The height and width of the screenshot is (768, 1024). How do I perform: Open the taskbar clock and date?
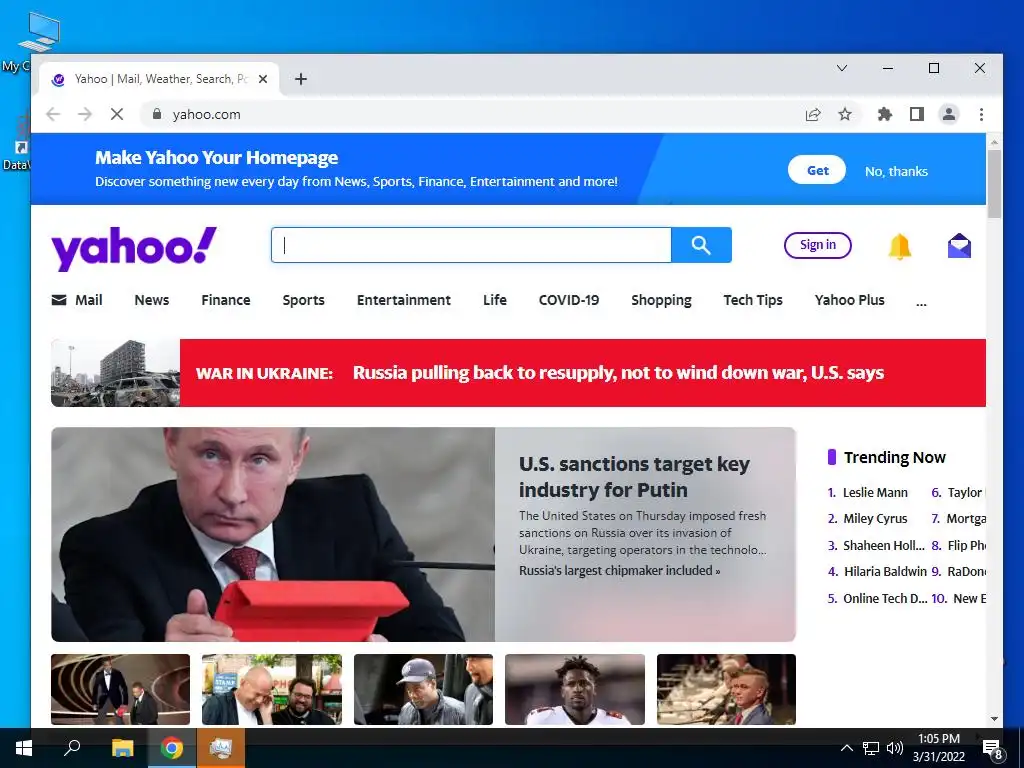tap(938, 748)
